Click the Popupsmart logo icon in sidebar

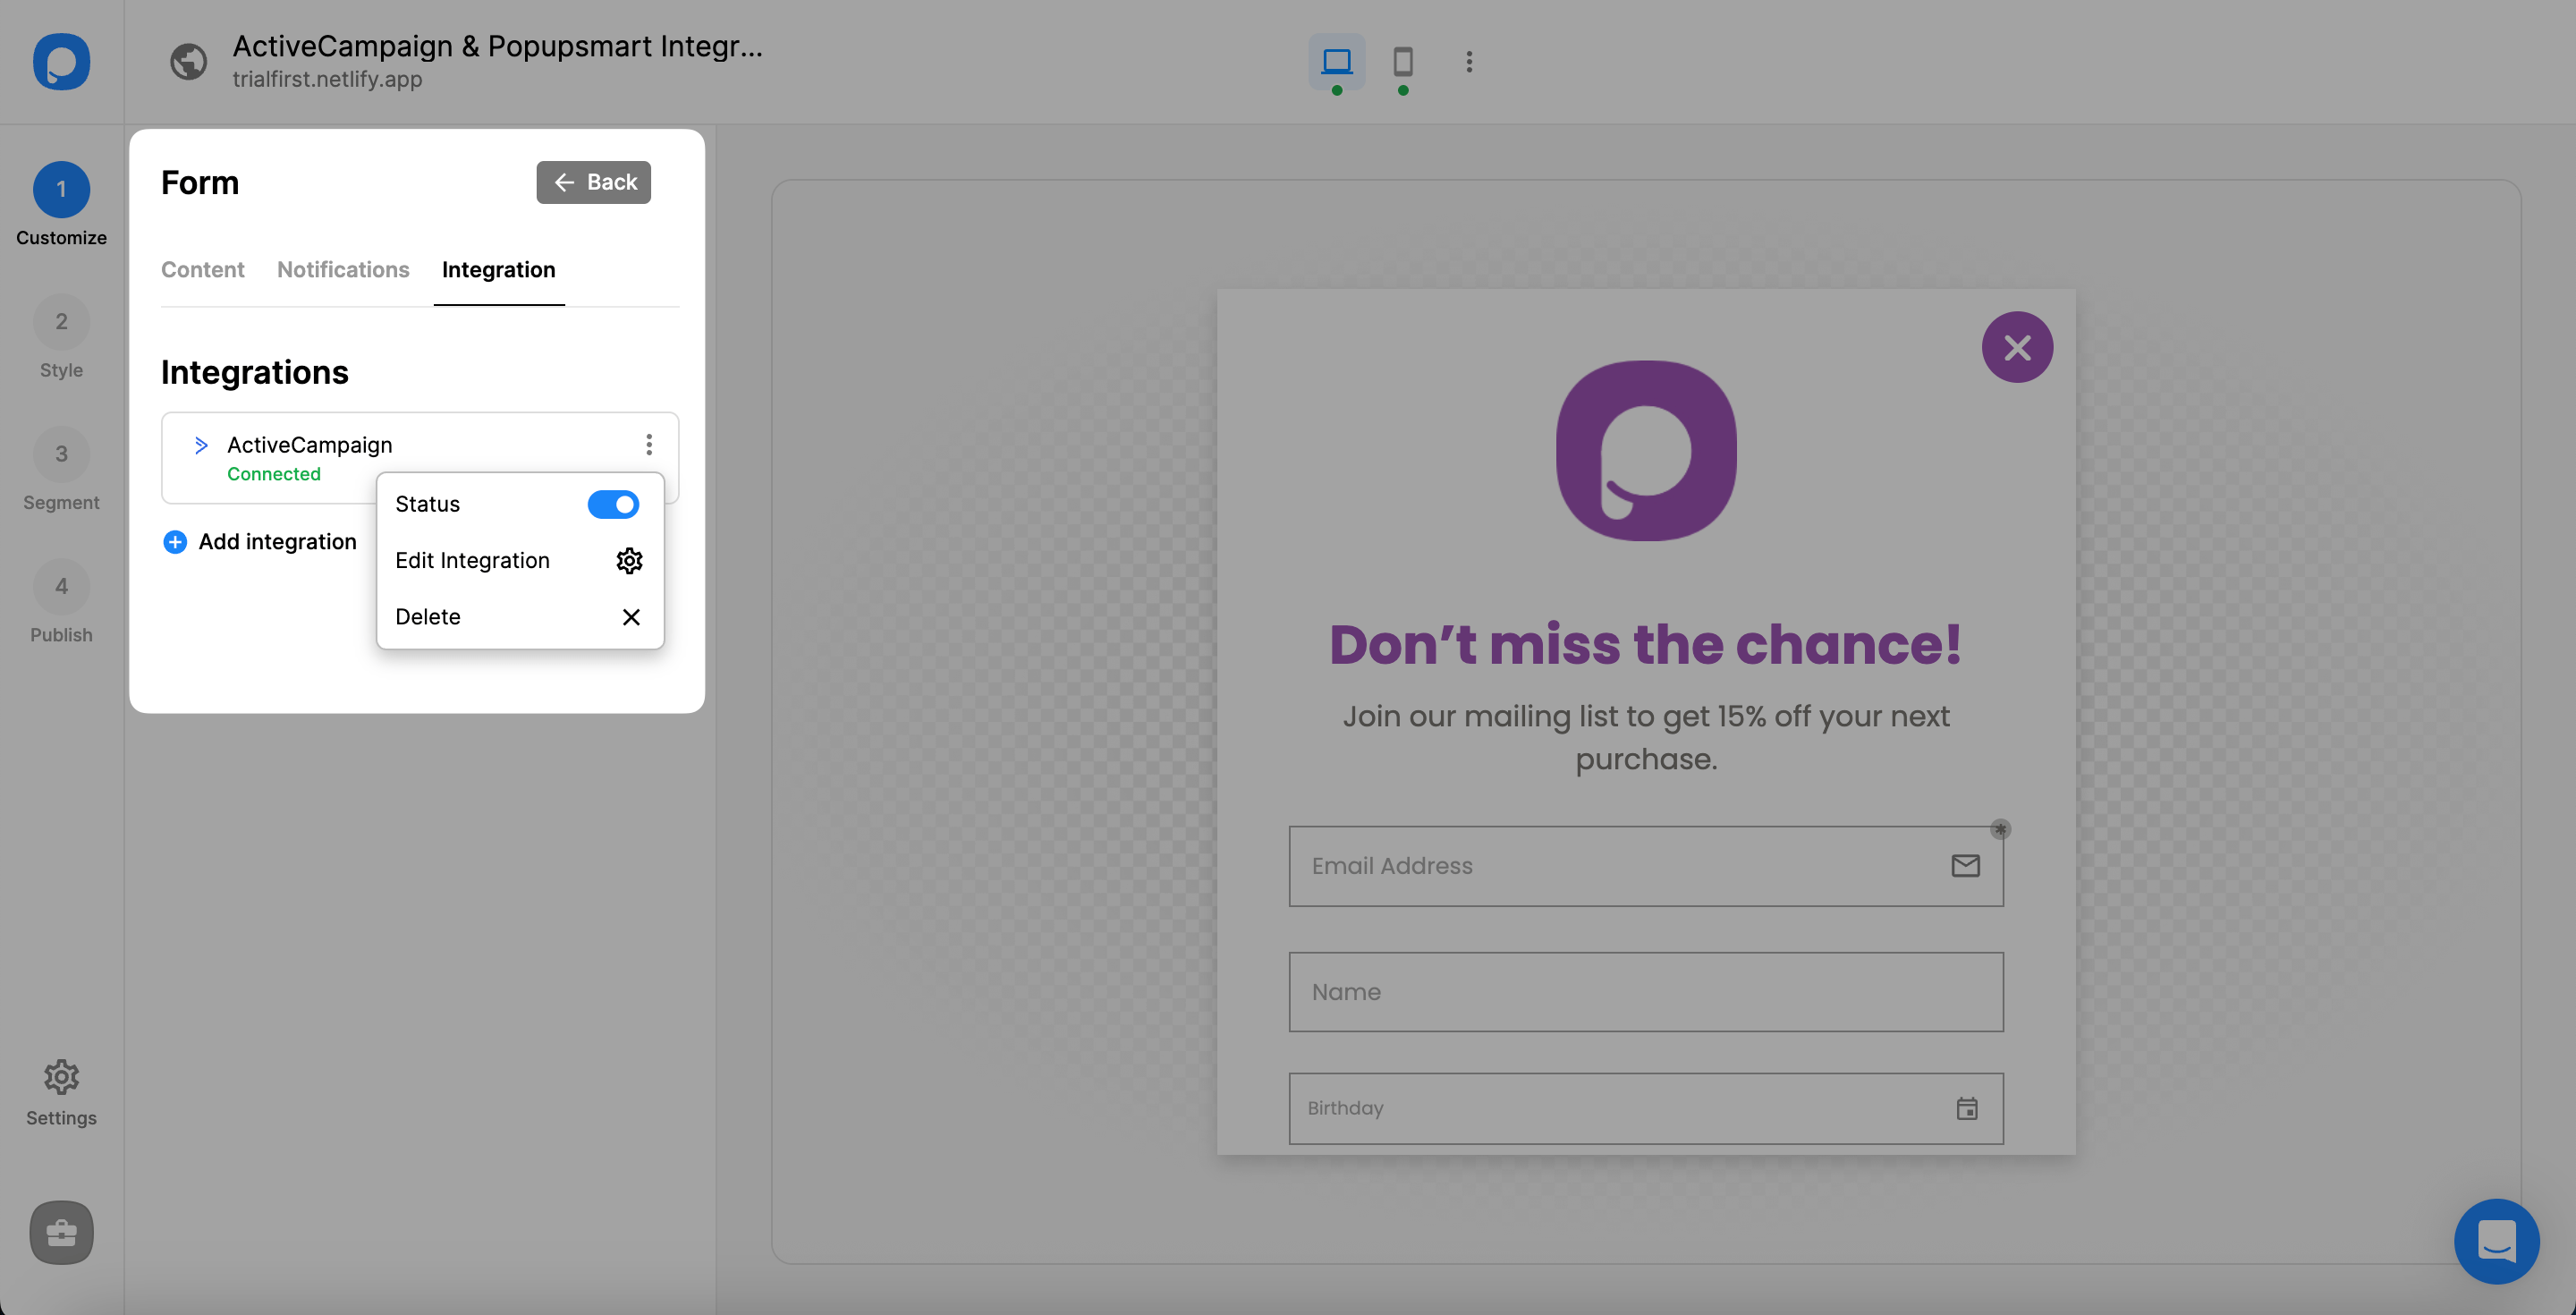[x=61, y=61]
